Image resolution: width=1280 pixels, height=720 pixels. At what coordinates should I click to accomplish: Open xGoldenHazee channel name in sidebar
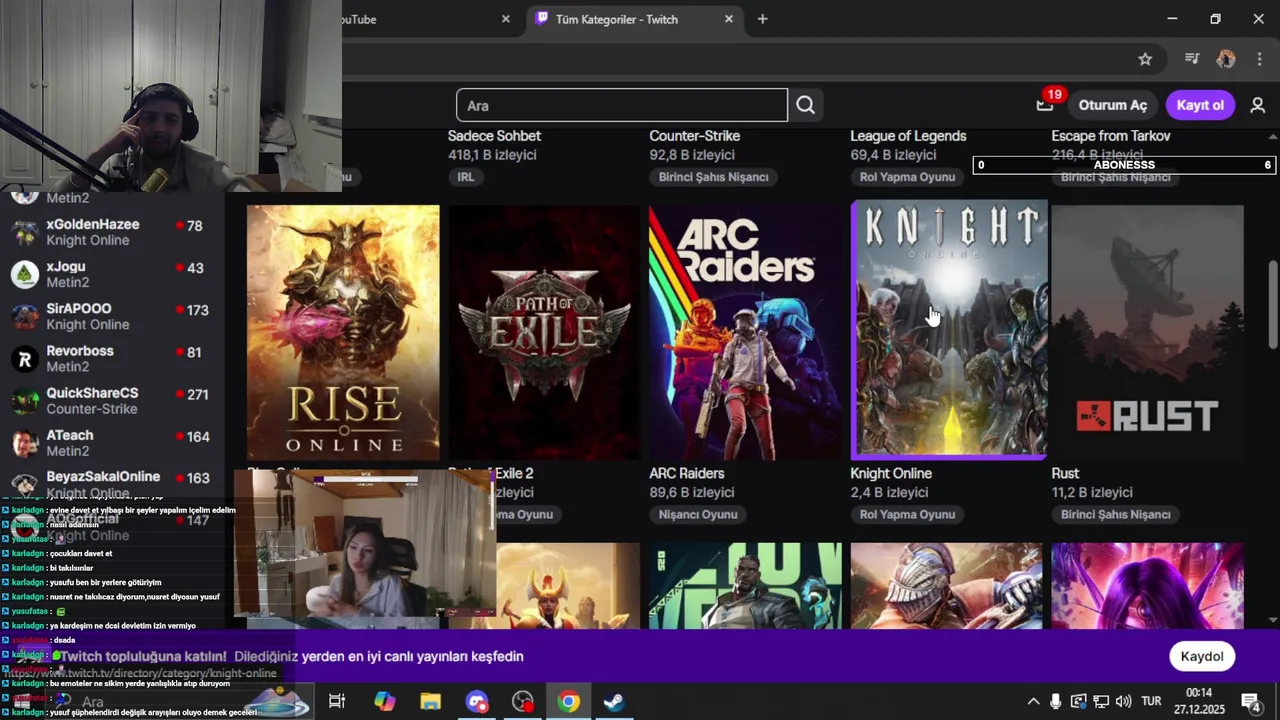(x=93, y=225)
